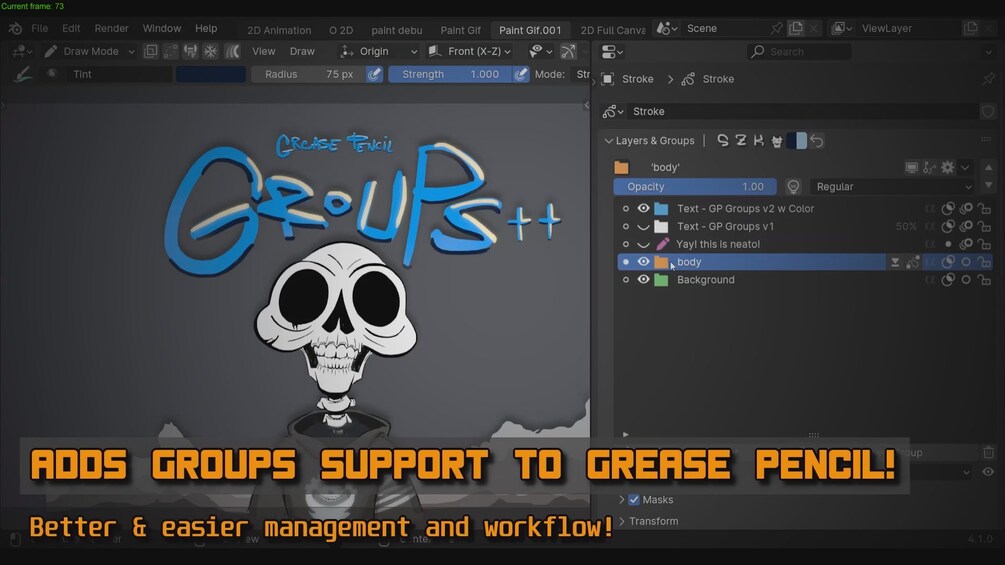Screen dimensions: 1005x565
Task: Toggle fake user shield for Stroke data
Action: coord(988,111)
